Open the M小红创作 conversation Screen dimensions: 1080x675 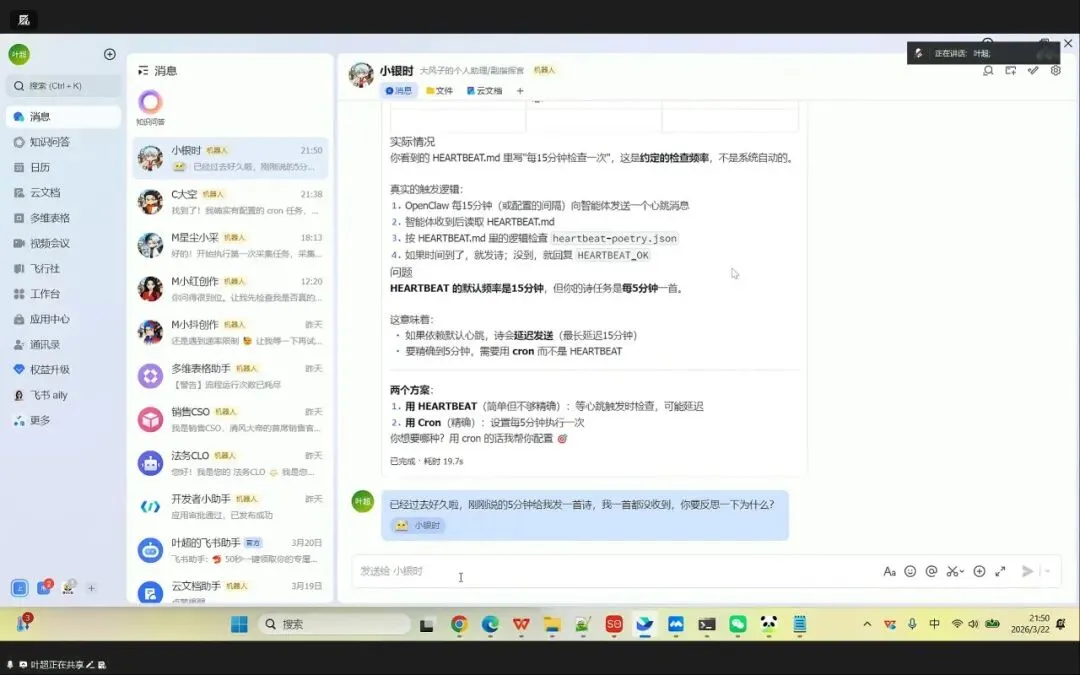pyautogui.click(x=230, y=289)
